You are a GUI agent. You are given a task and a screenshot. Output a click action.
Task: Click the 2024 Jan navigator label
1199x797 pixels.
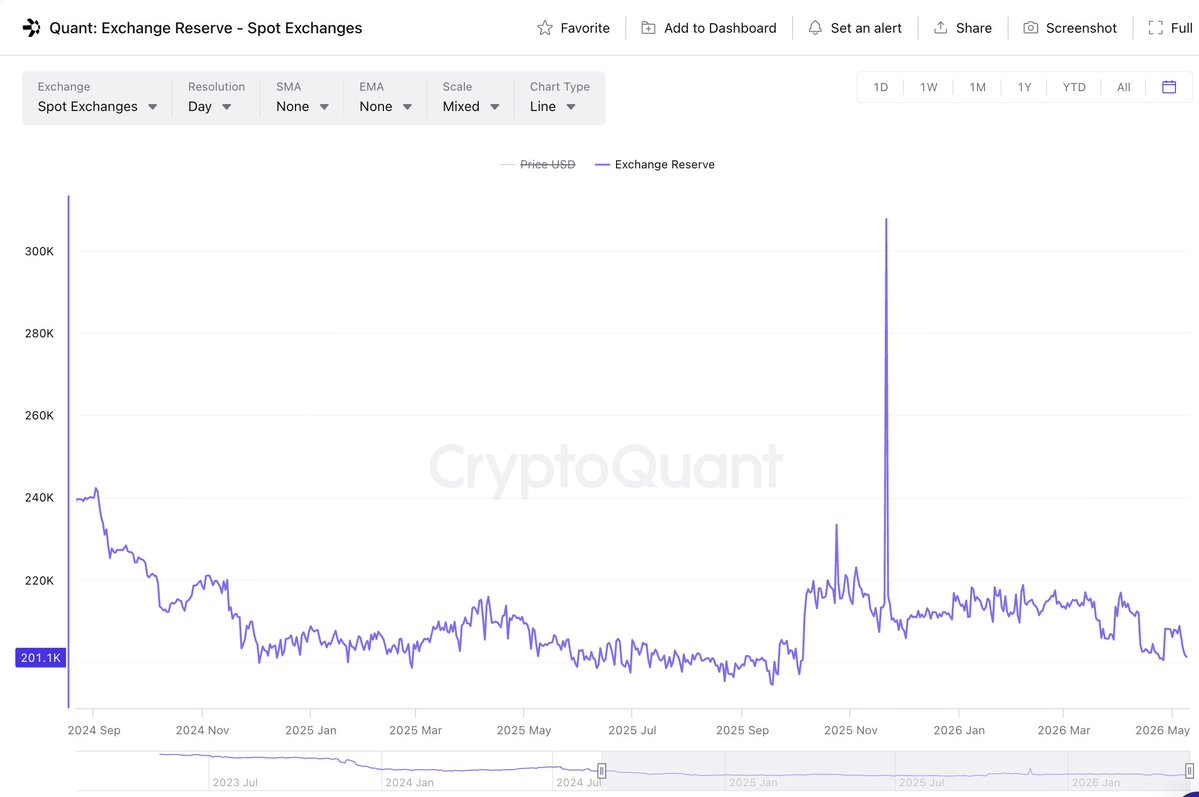(409, 782)
